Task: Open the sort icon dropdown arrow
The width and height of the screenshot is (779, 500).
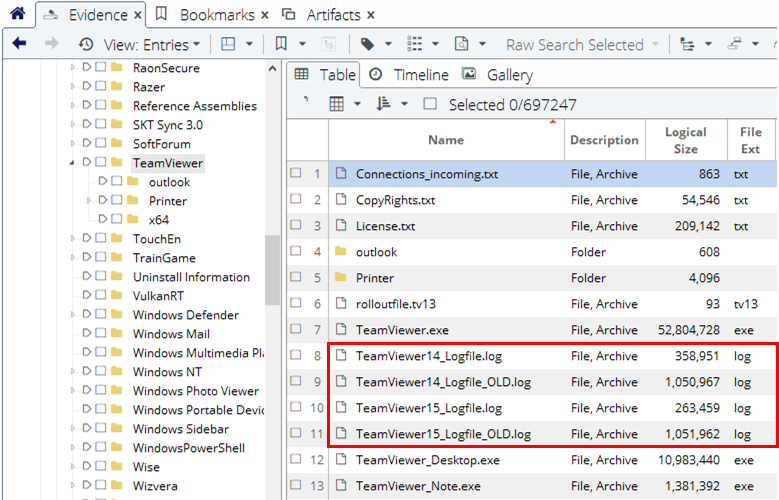Action: point(404,104)
